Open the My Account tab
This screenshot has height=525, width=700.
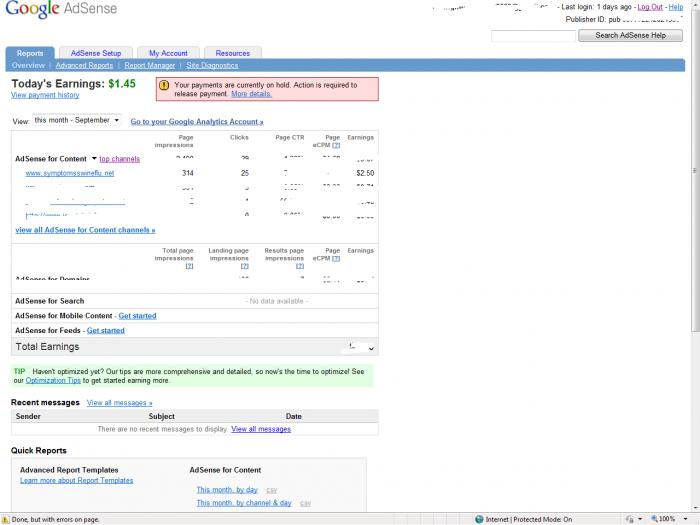[x=168, y=53]
